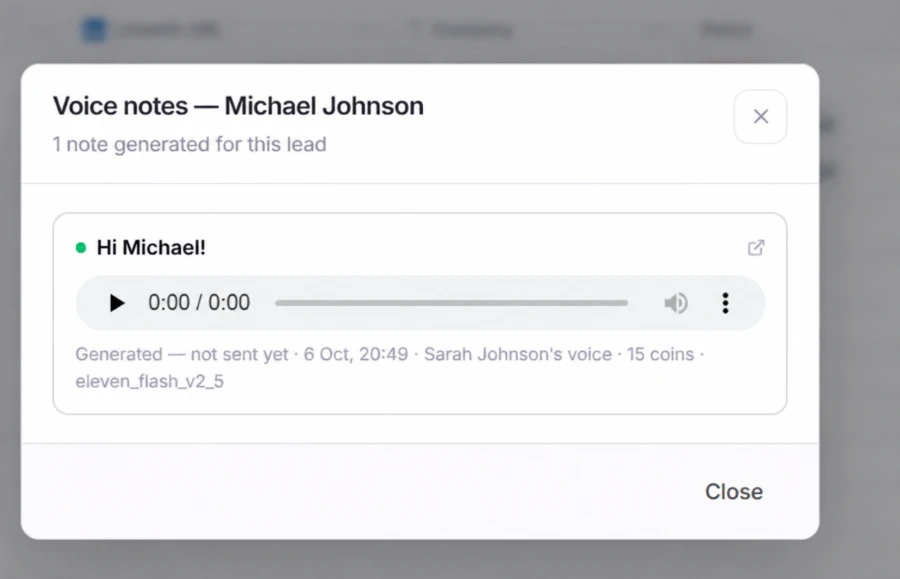Click 'eleven_flash_v2_5' model text
Image resolution: width=900 pixels, height=579 pixels.
[x=149, y=382]
